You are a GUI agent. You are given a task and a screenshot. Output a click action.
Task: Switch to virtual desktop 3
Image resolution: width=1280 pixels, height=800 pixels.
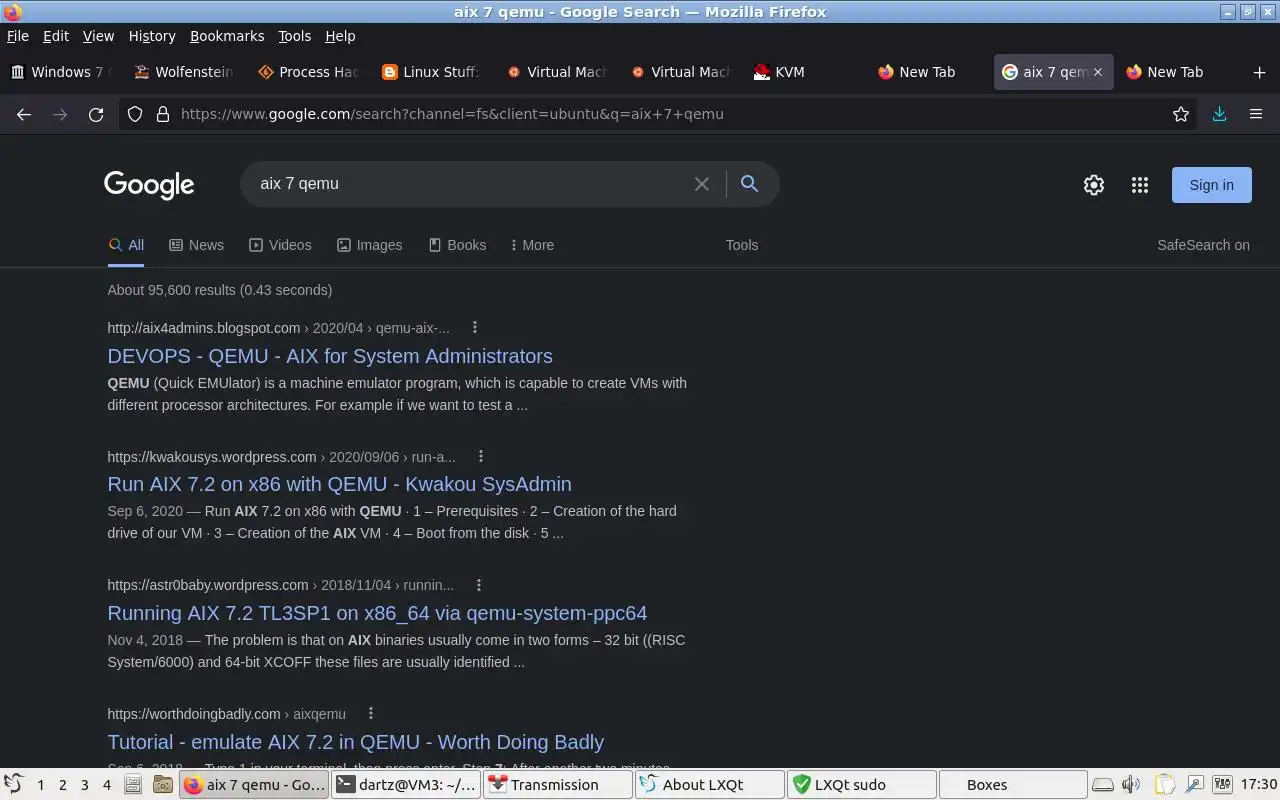[85, 785]
